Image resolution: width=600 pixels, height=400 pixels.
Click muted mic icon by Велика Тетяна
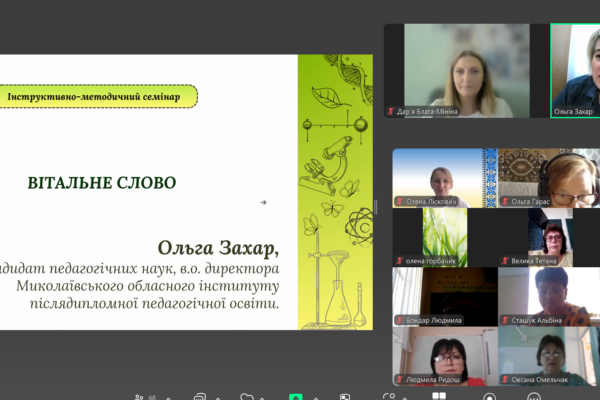(505, 261)
